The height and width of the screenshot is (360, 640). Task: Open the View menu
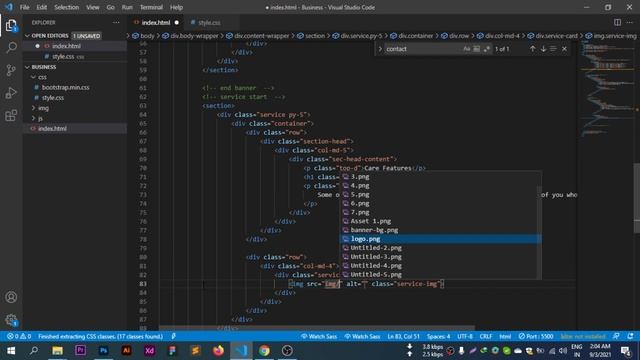tap(93, 7)
